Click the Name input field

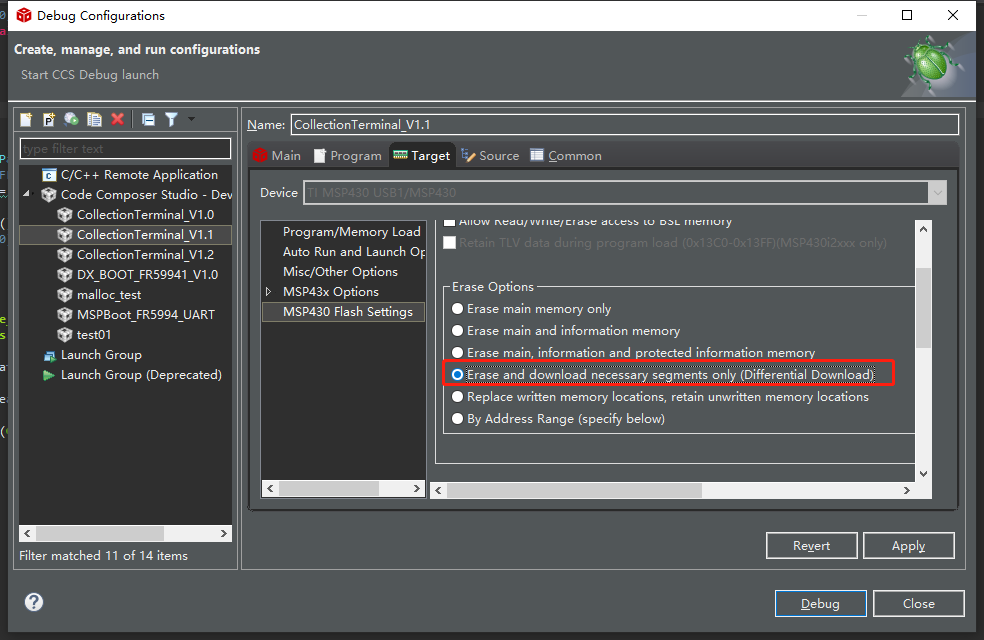coord(624,124)
